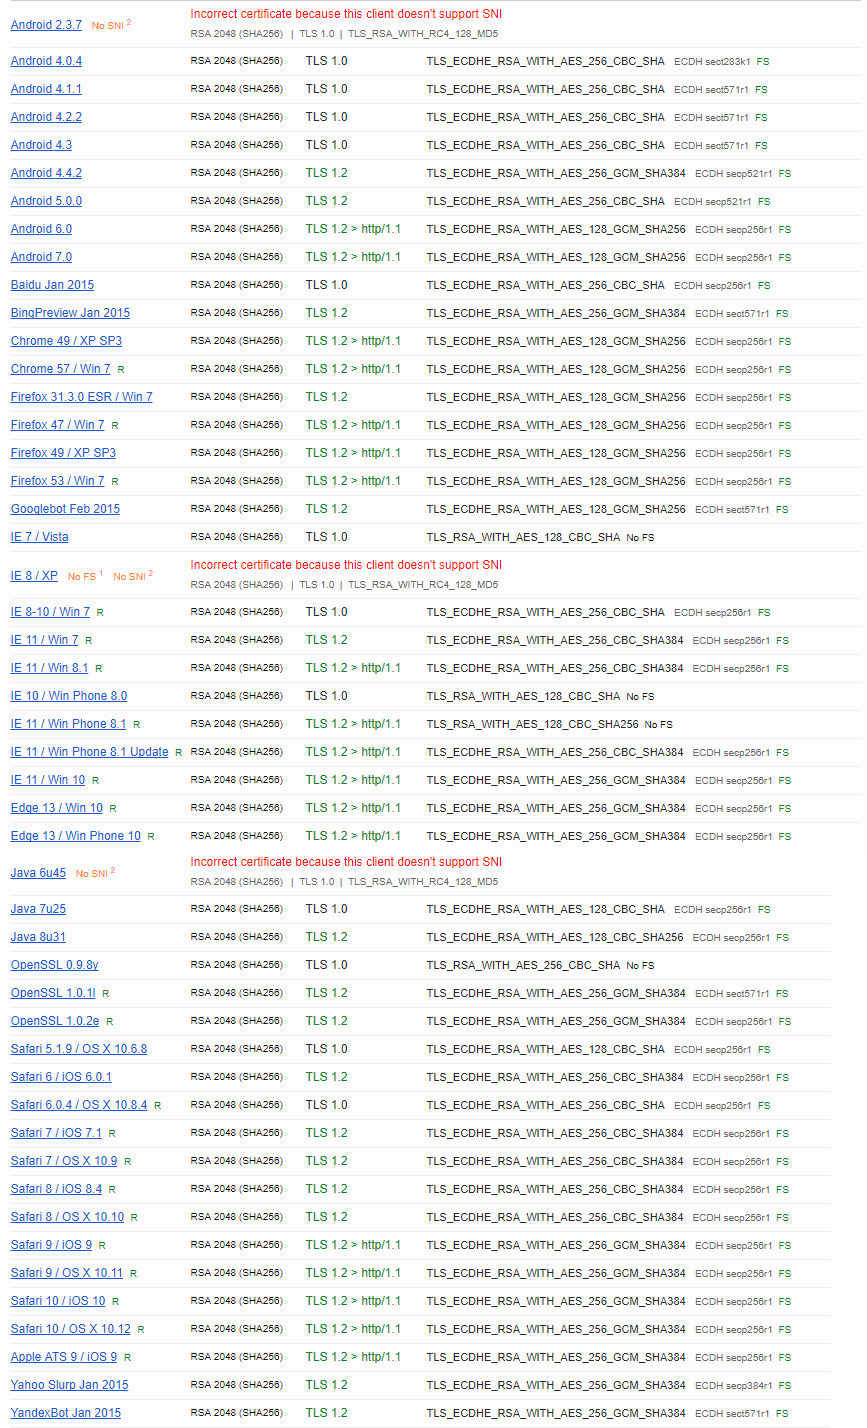Open Android 4.2.2 client details
Screen dimensions: 867x1428
(46, 117)
